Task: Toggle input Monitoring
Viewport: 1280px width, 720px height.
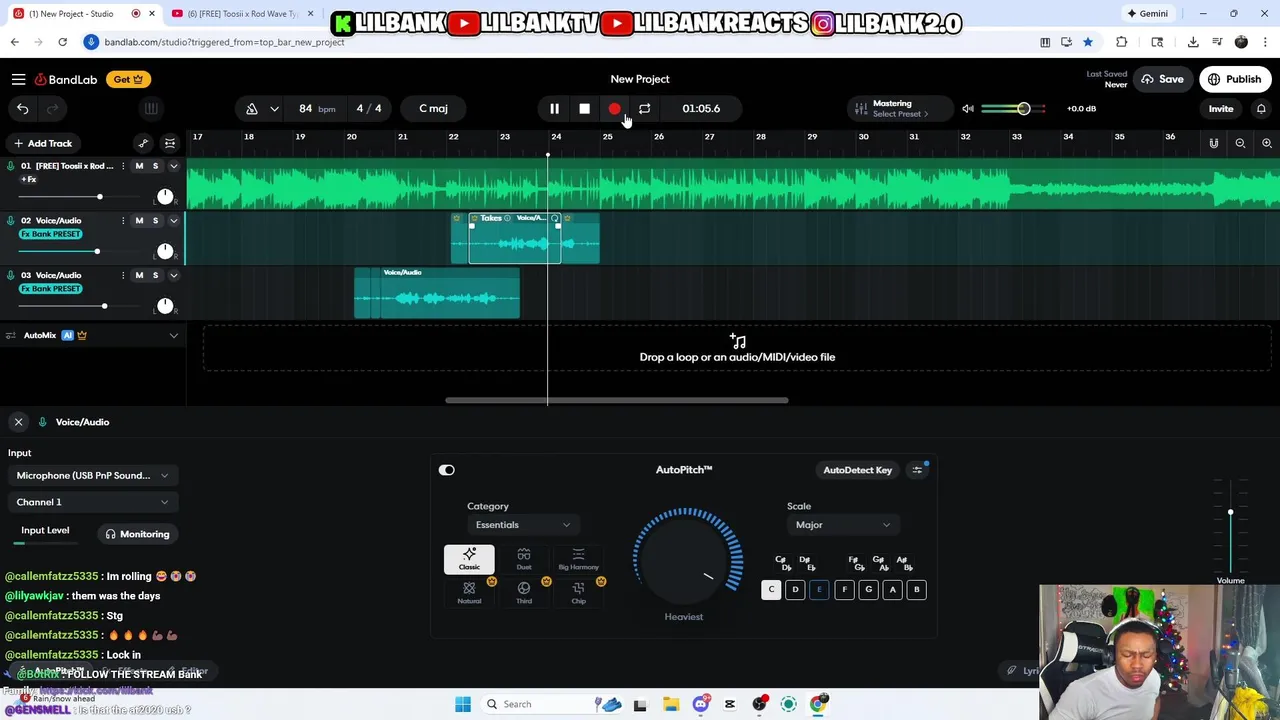Action: pos(138,534)
